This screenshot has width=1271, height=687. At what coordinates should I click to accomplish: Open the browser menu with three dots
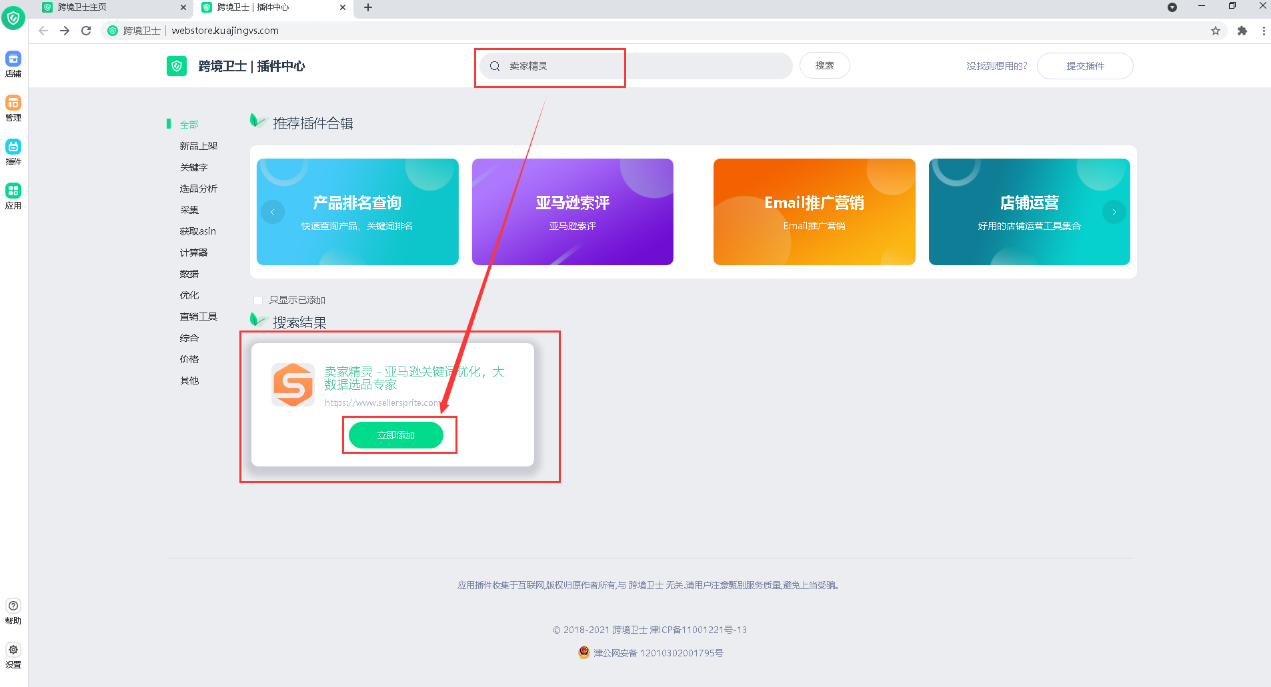1263,30
